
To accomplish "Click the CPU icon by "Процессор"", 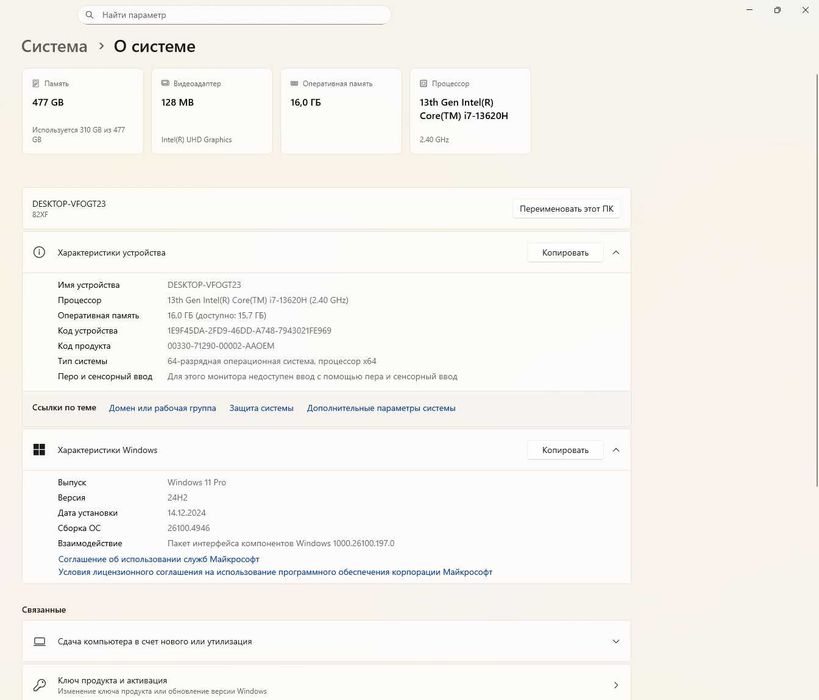I will coord(424,83).
